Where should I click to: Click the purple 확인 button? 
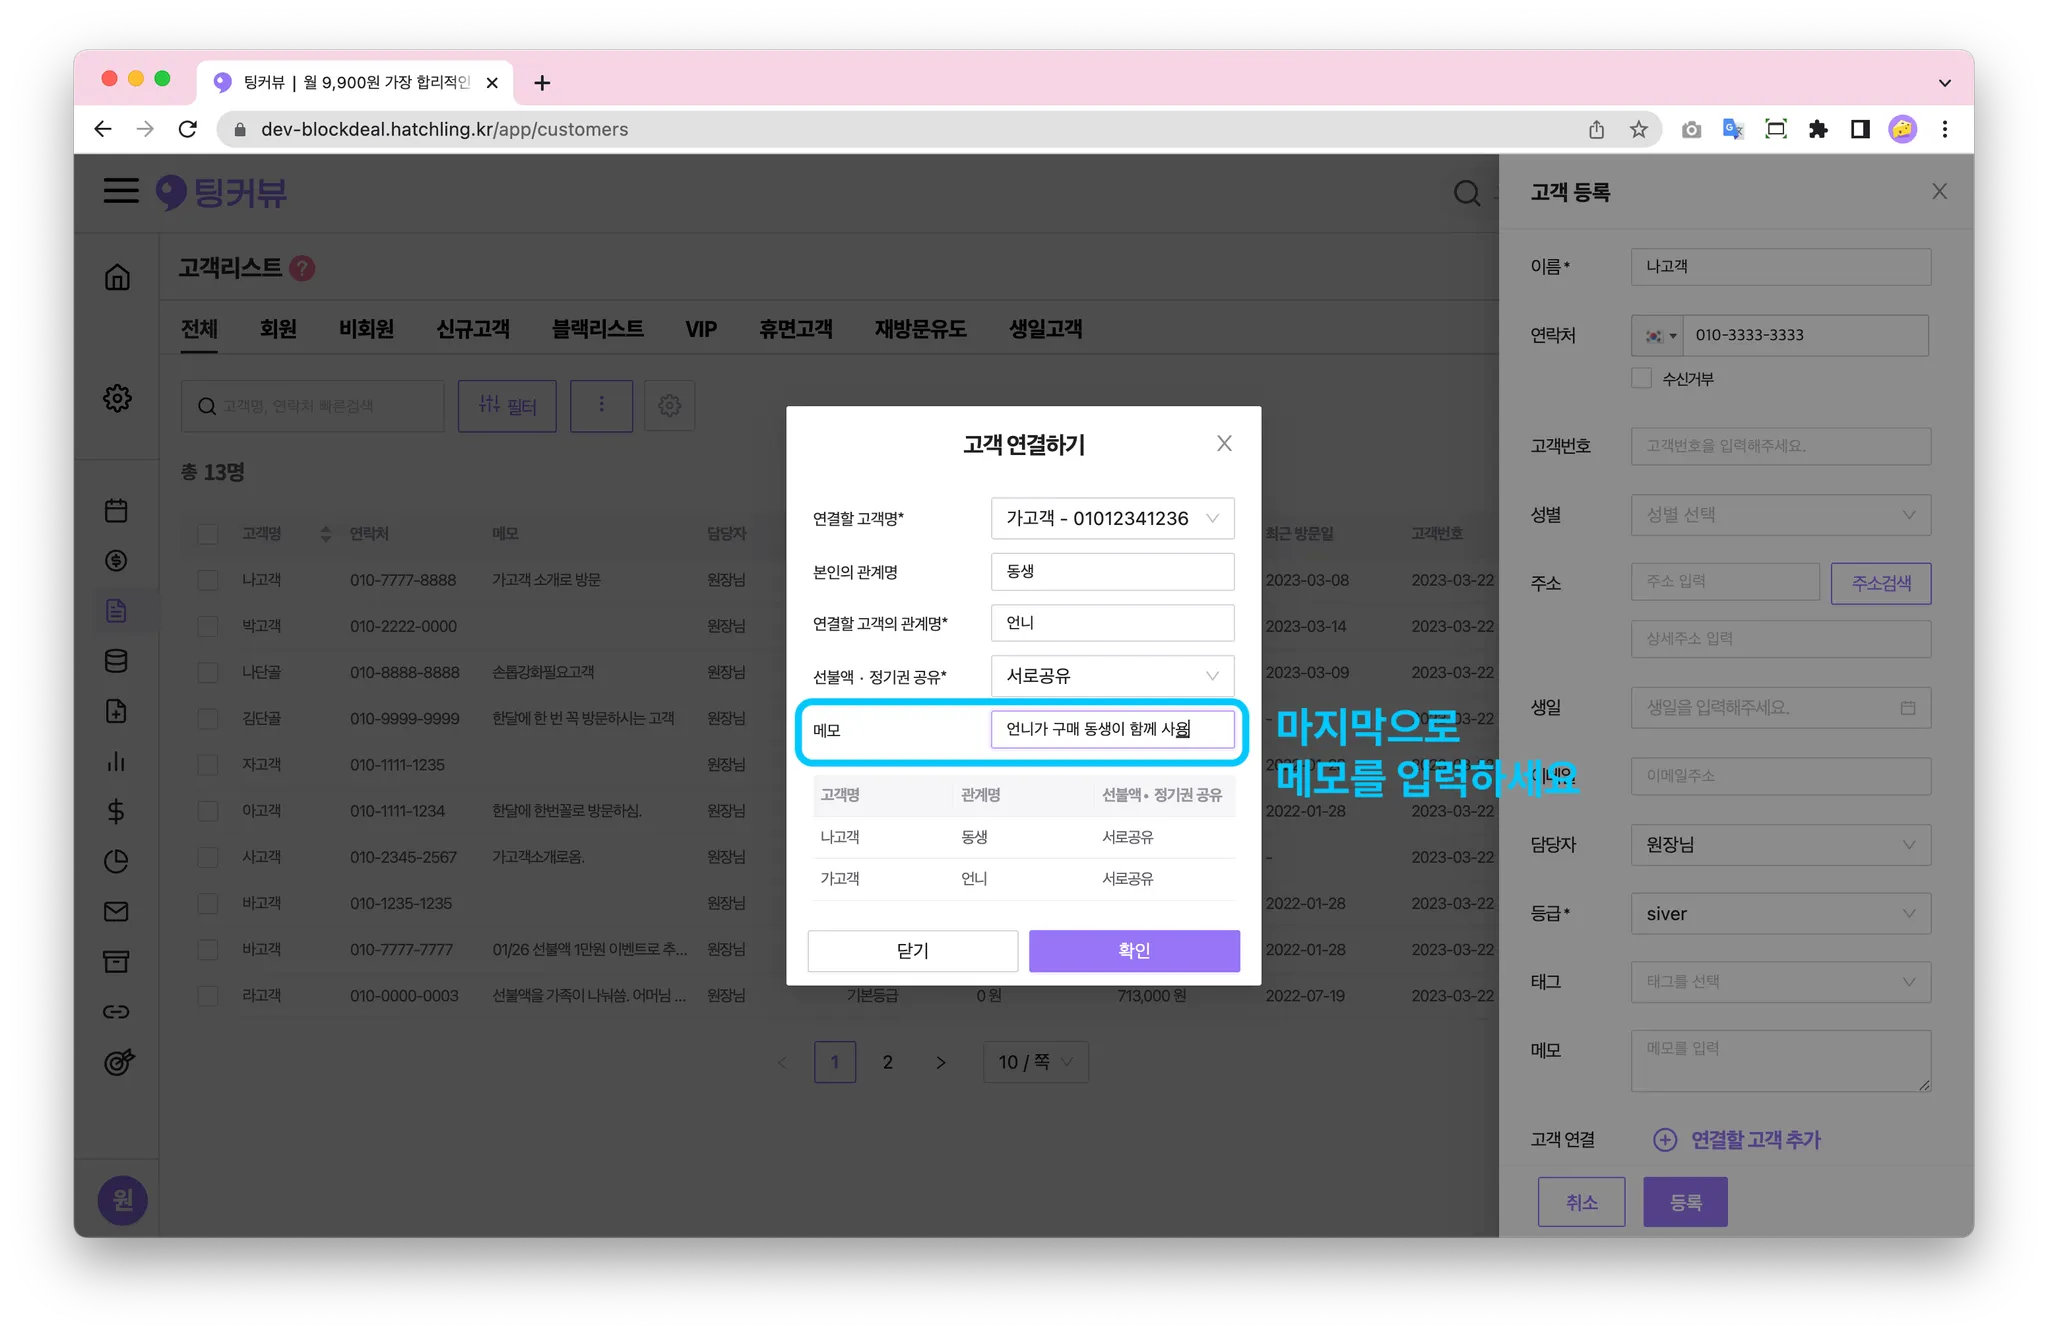point(1134,950)
